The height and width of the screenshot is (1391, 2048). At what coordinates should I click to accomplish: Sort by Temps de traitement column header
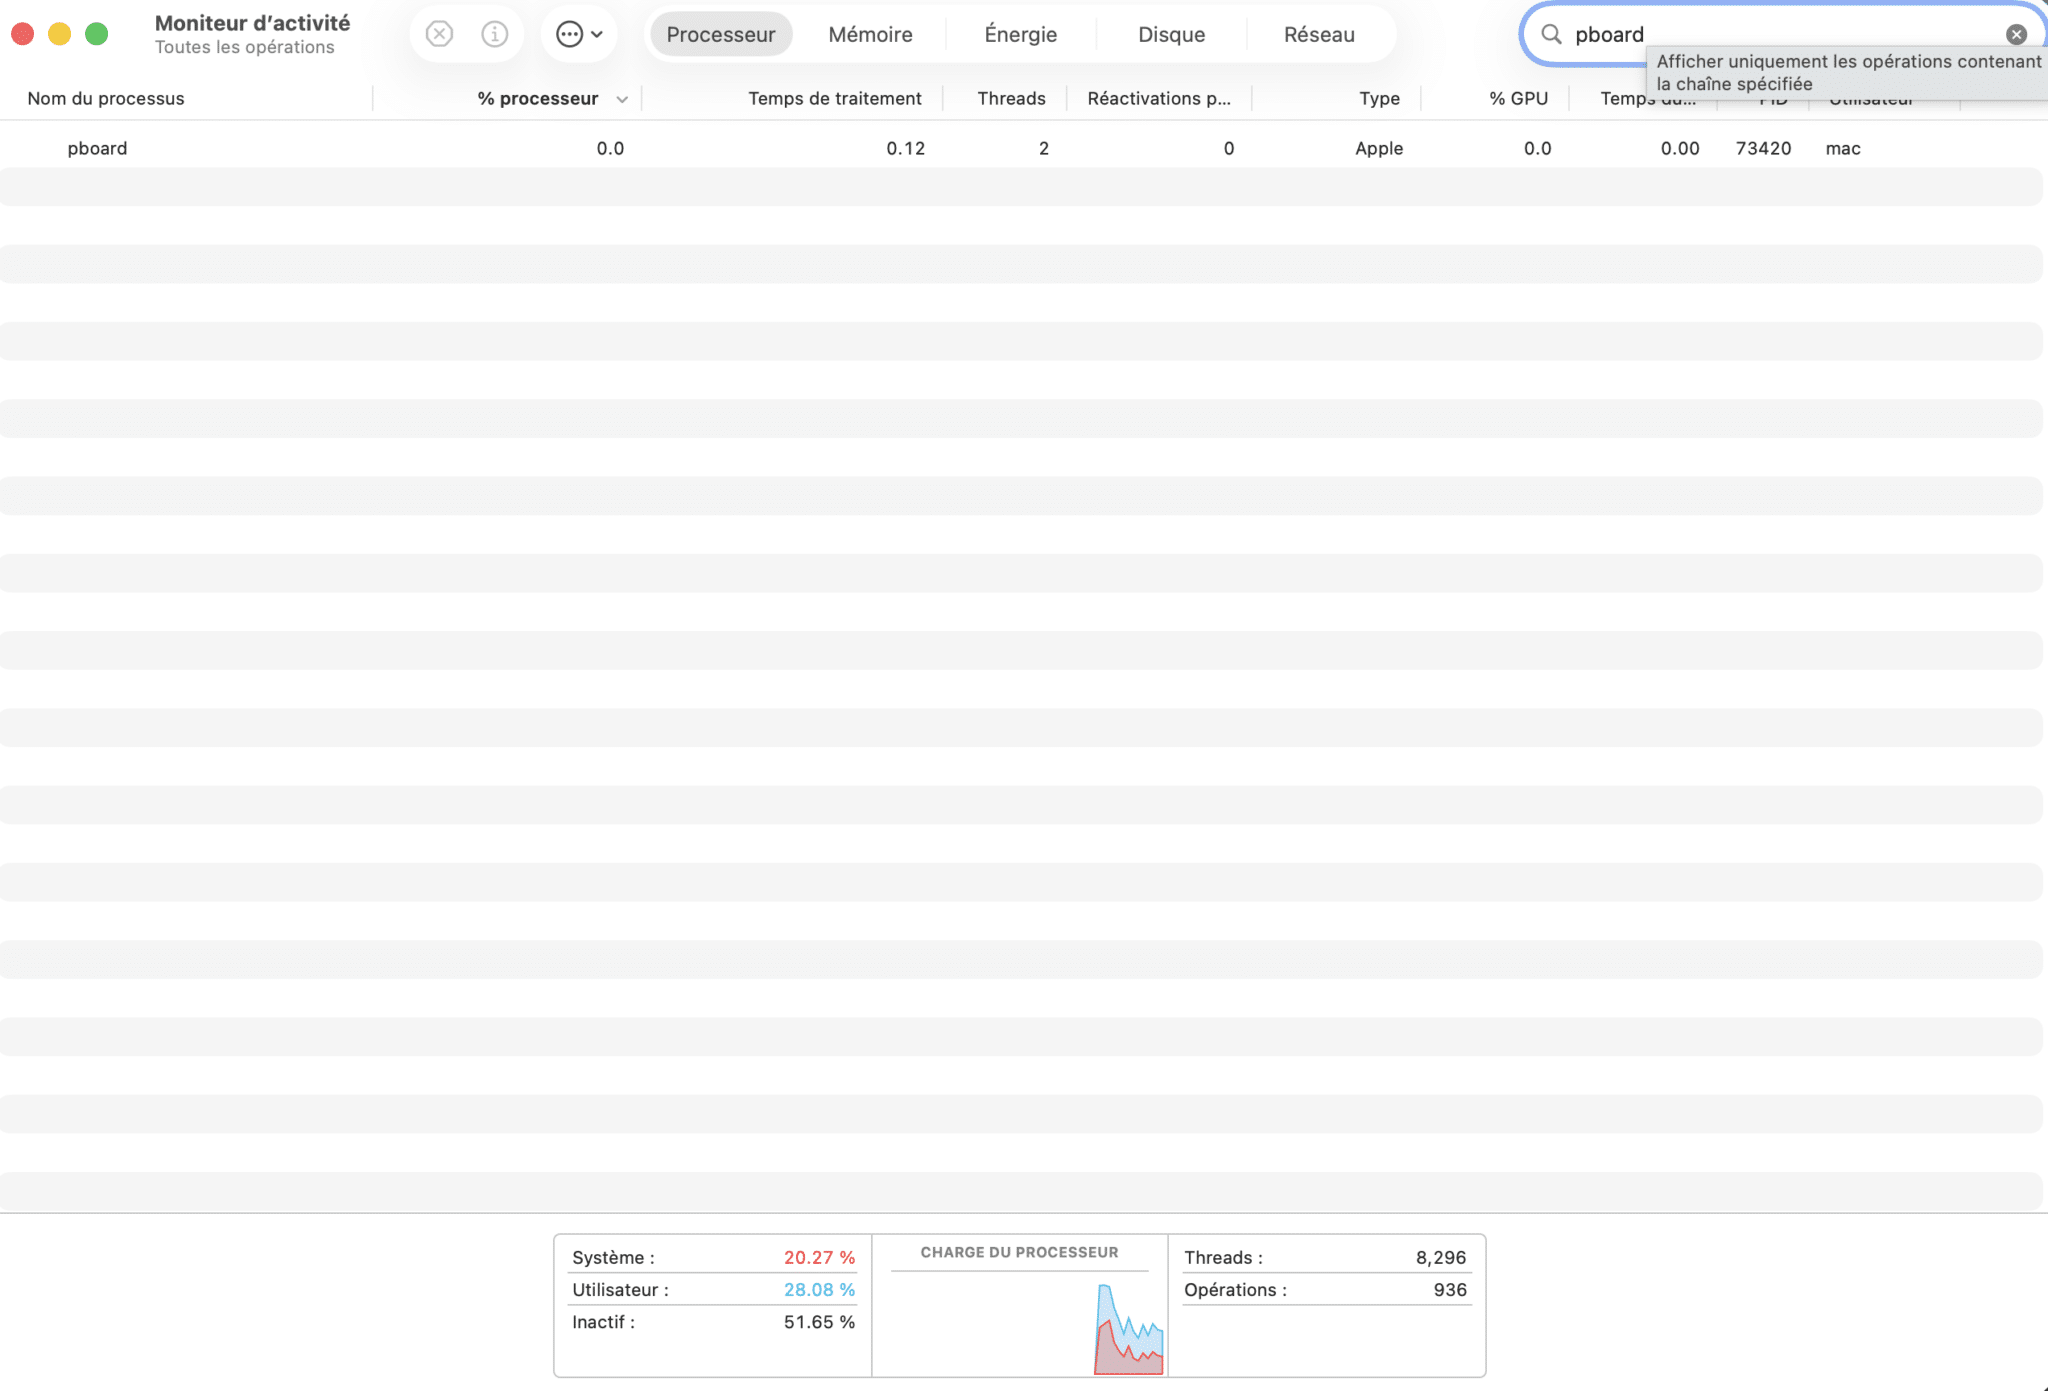[x=834, y=98]
